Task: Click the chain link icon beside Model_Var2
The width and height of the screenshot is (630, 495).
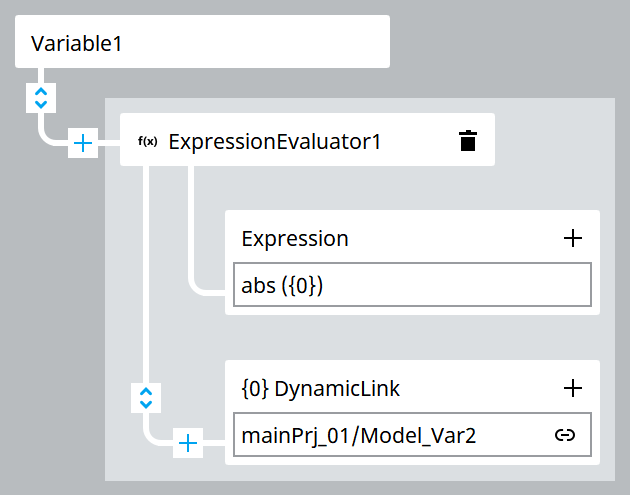Action: click(x=565, y=435)
